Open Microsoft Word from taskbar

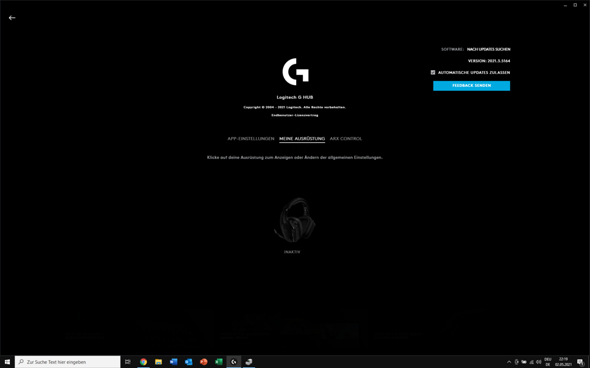pyautogui.click(x=173, y=362)
